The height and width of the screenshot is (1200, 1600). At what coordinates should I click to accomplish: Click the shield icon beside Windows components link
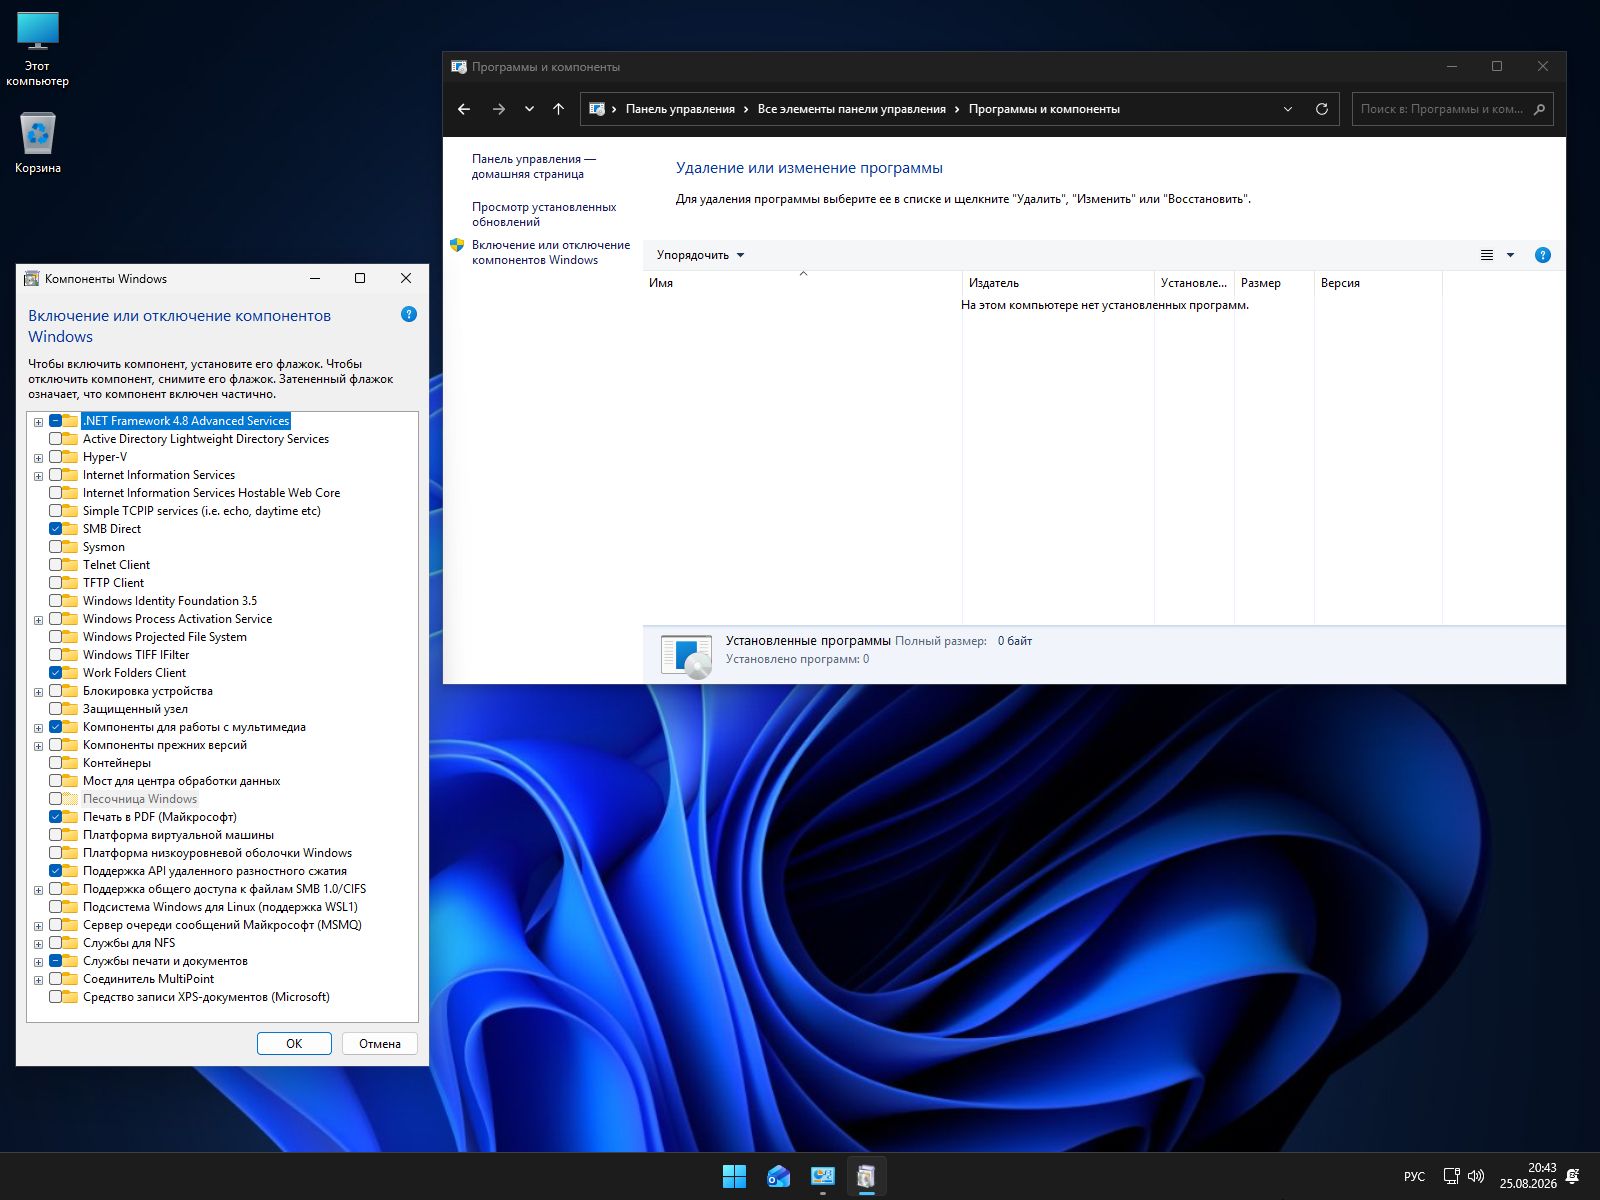457,245
